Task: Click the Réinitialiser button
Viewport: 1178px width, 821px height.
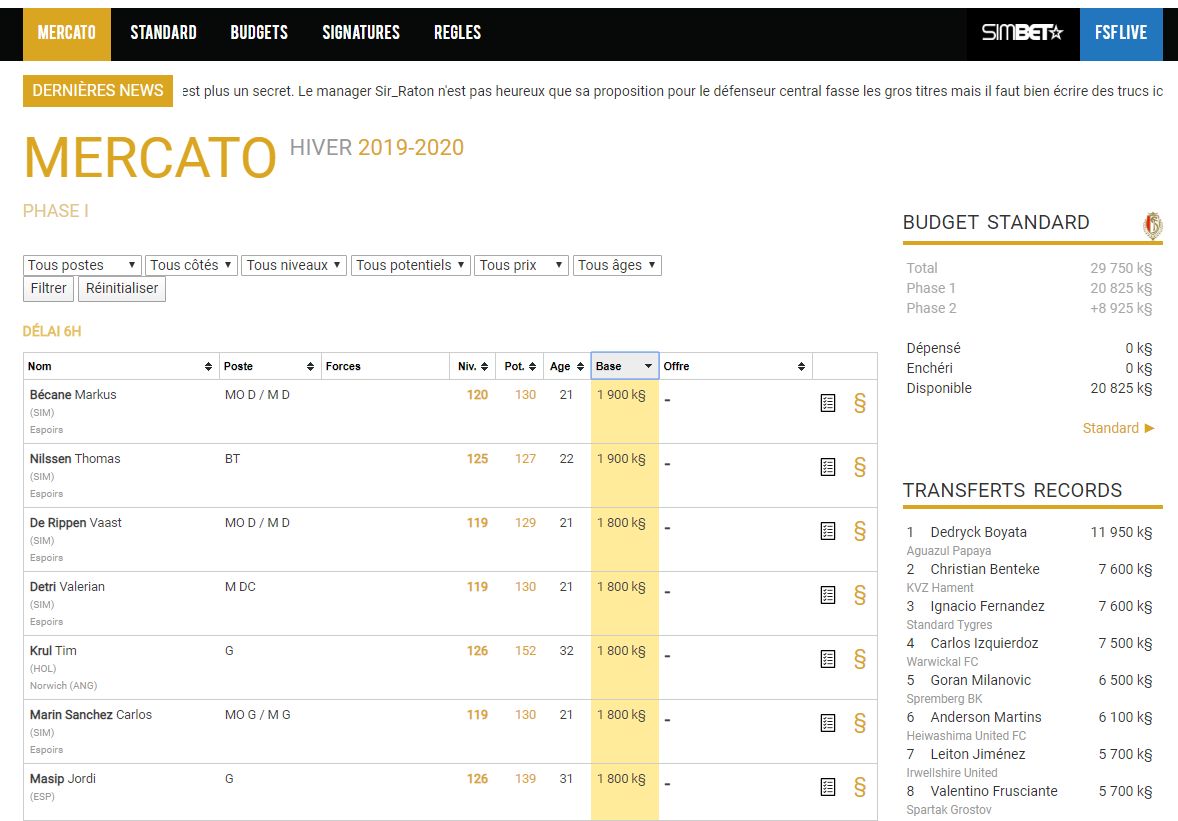Action: (x=122, y=289)
